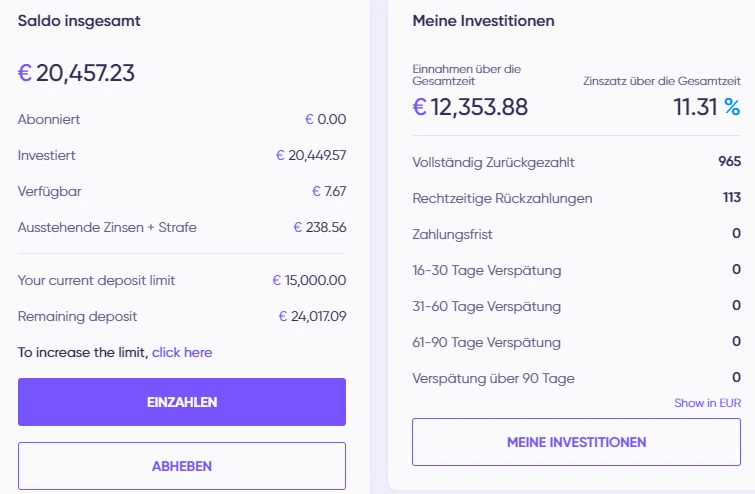Follow the 'click here' limit link
Viewport: 755px width, 494px height.
(182, 352)
